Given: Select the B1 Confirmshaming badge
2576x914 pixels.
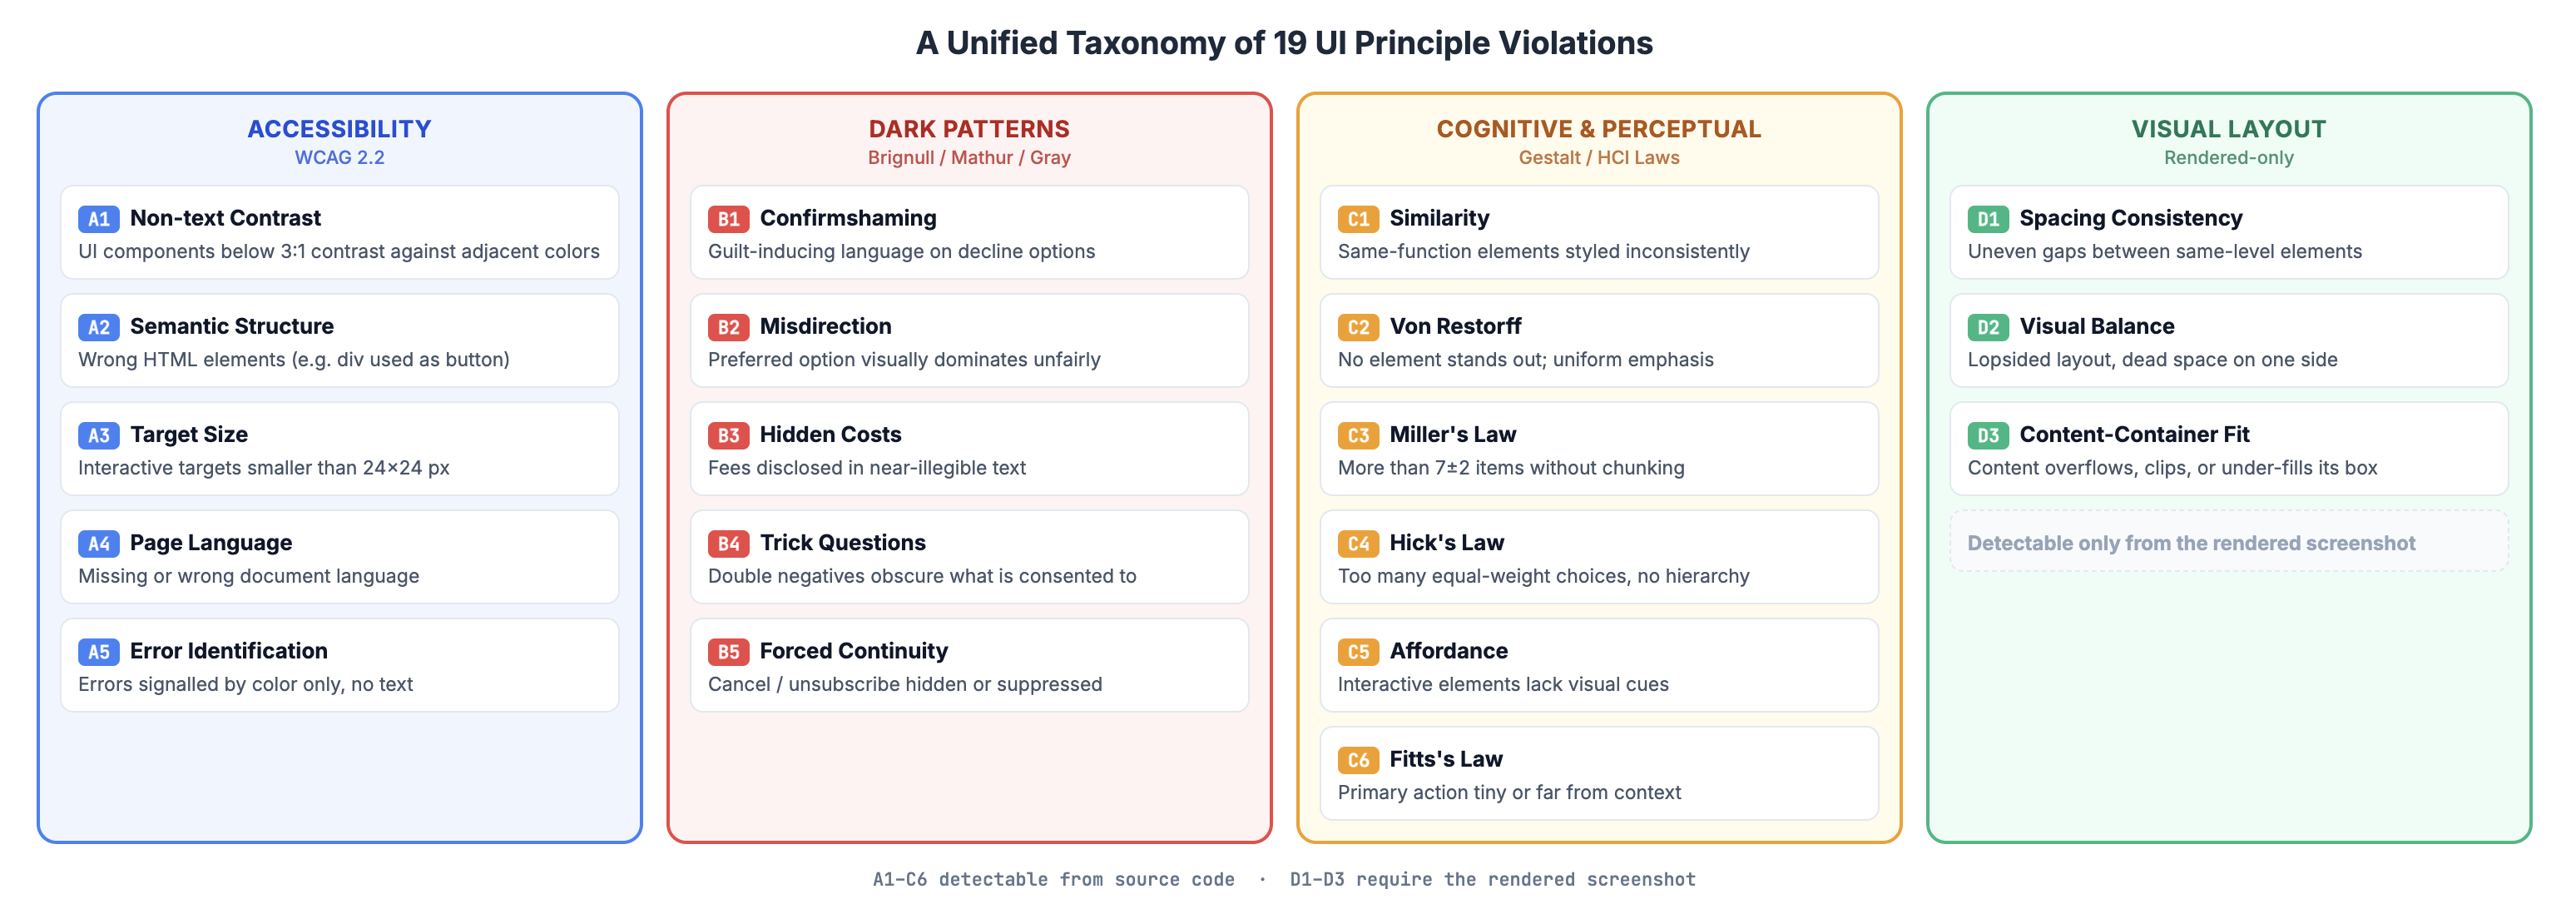Looking at the screenshot, I should click(x=728, y=219).
